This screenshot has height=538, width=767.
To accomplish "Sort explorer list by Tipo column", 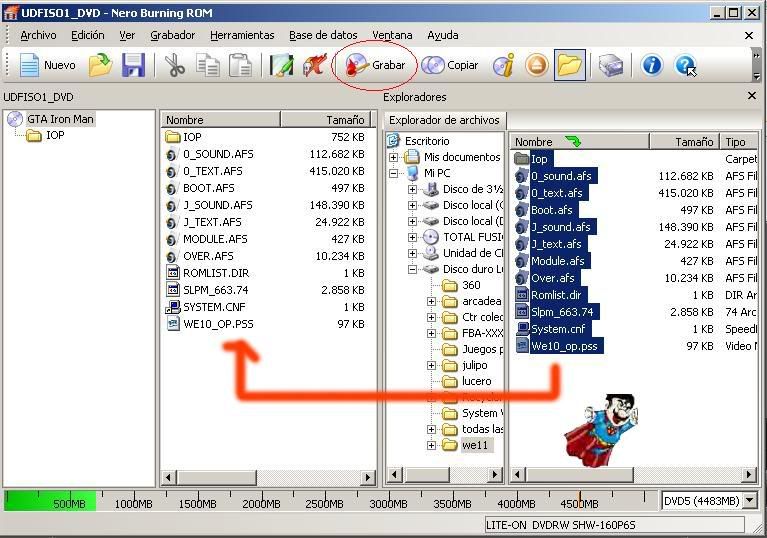I will click(739, 142).
